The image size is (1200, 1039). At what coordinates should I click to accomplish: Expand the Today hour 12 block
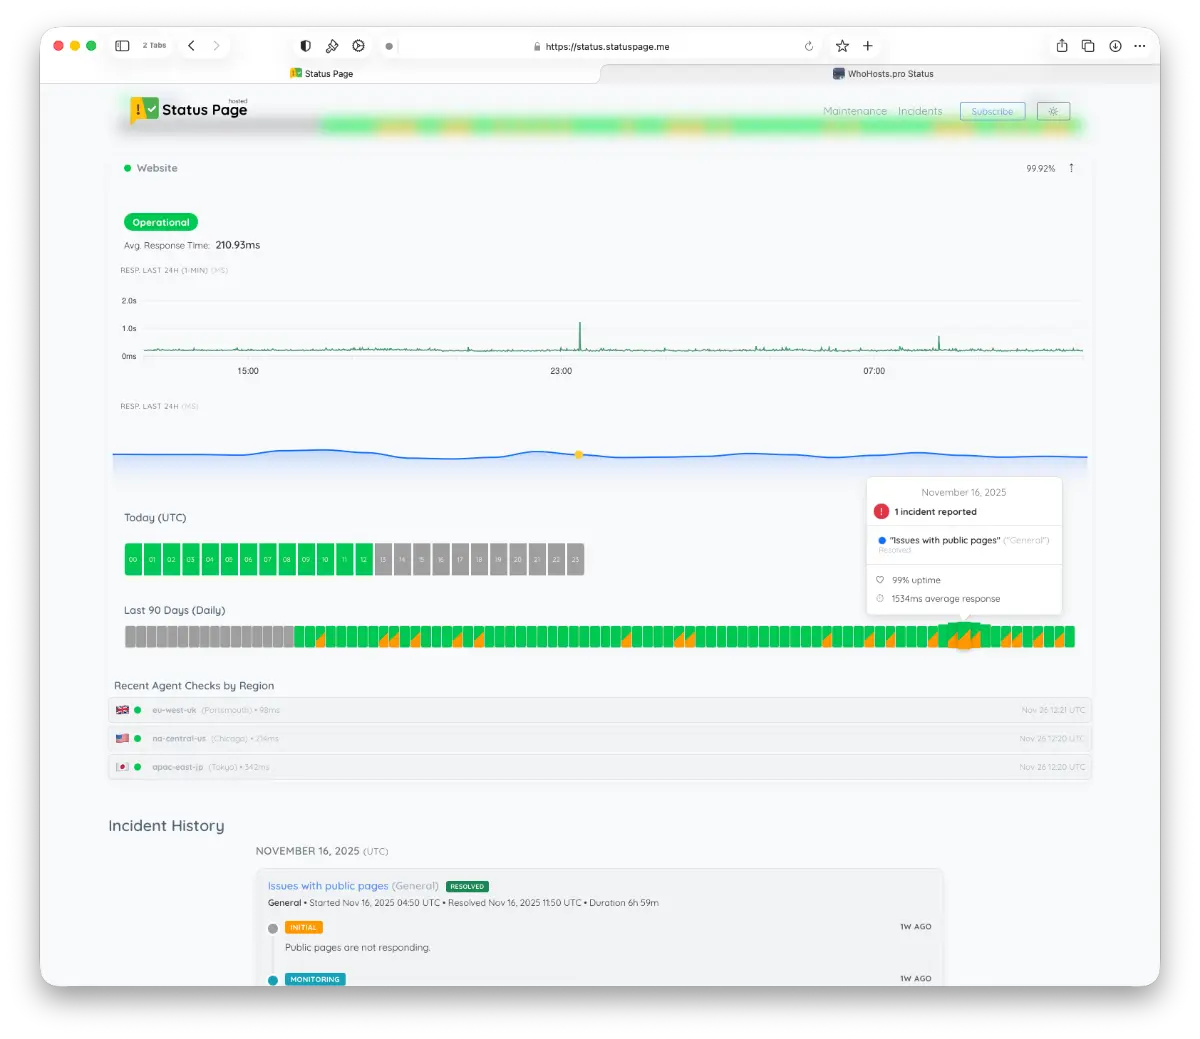tap(364, 559)
